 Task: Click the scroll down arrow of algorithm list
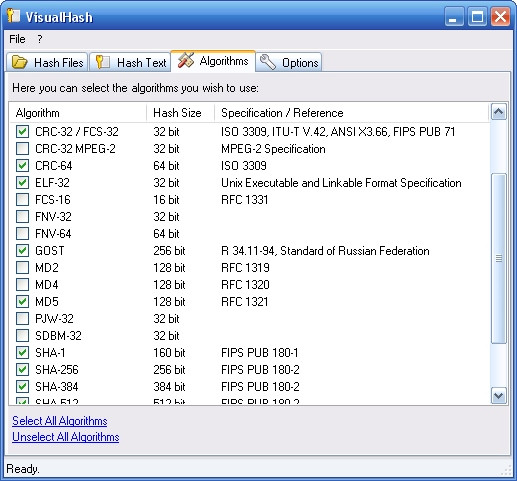coord(499,396)
